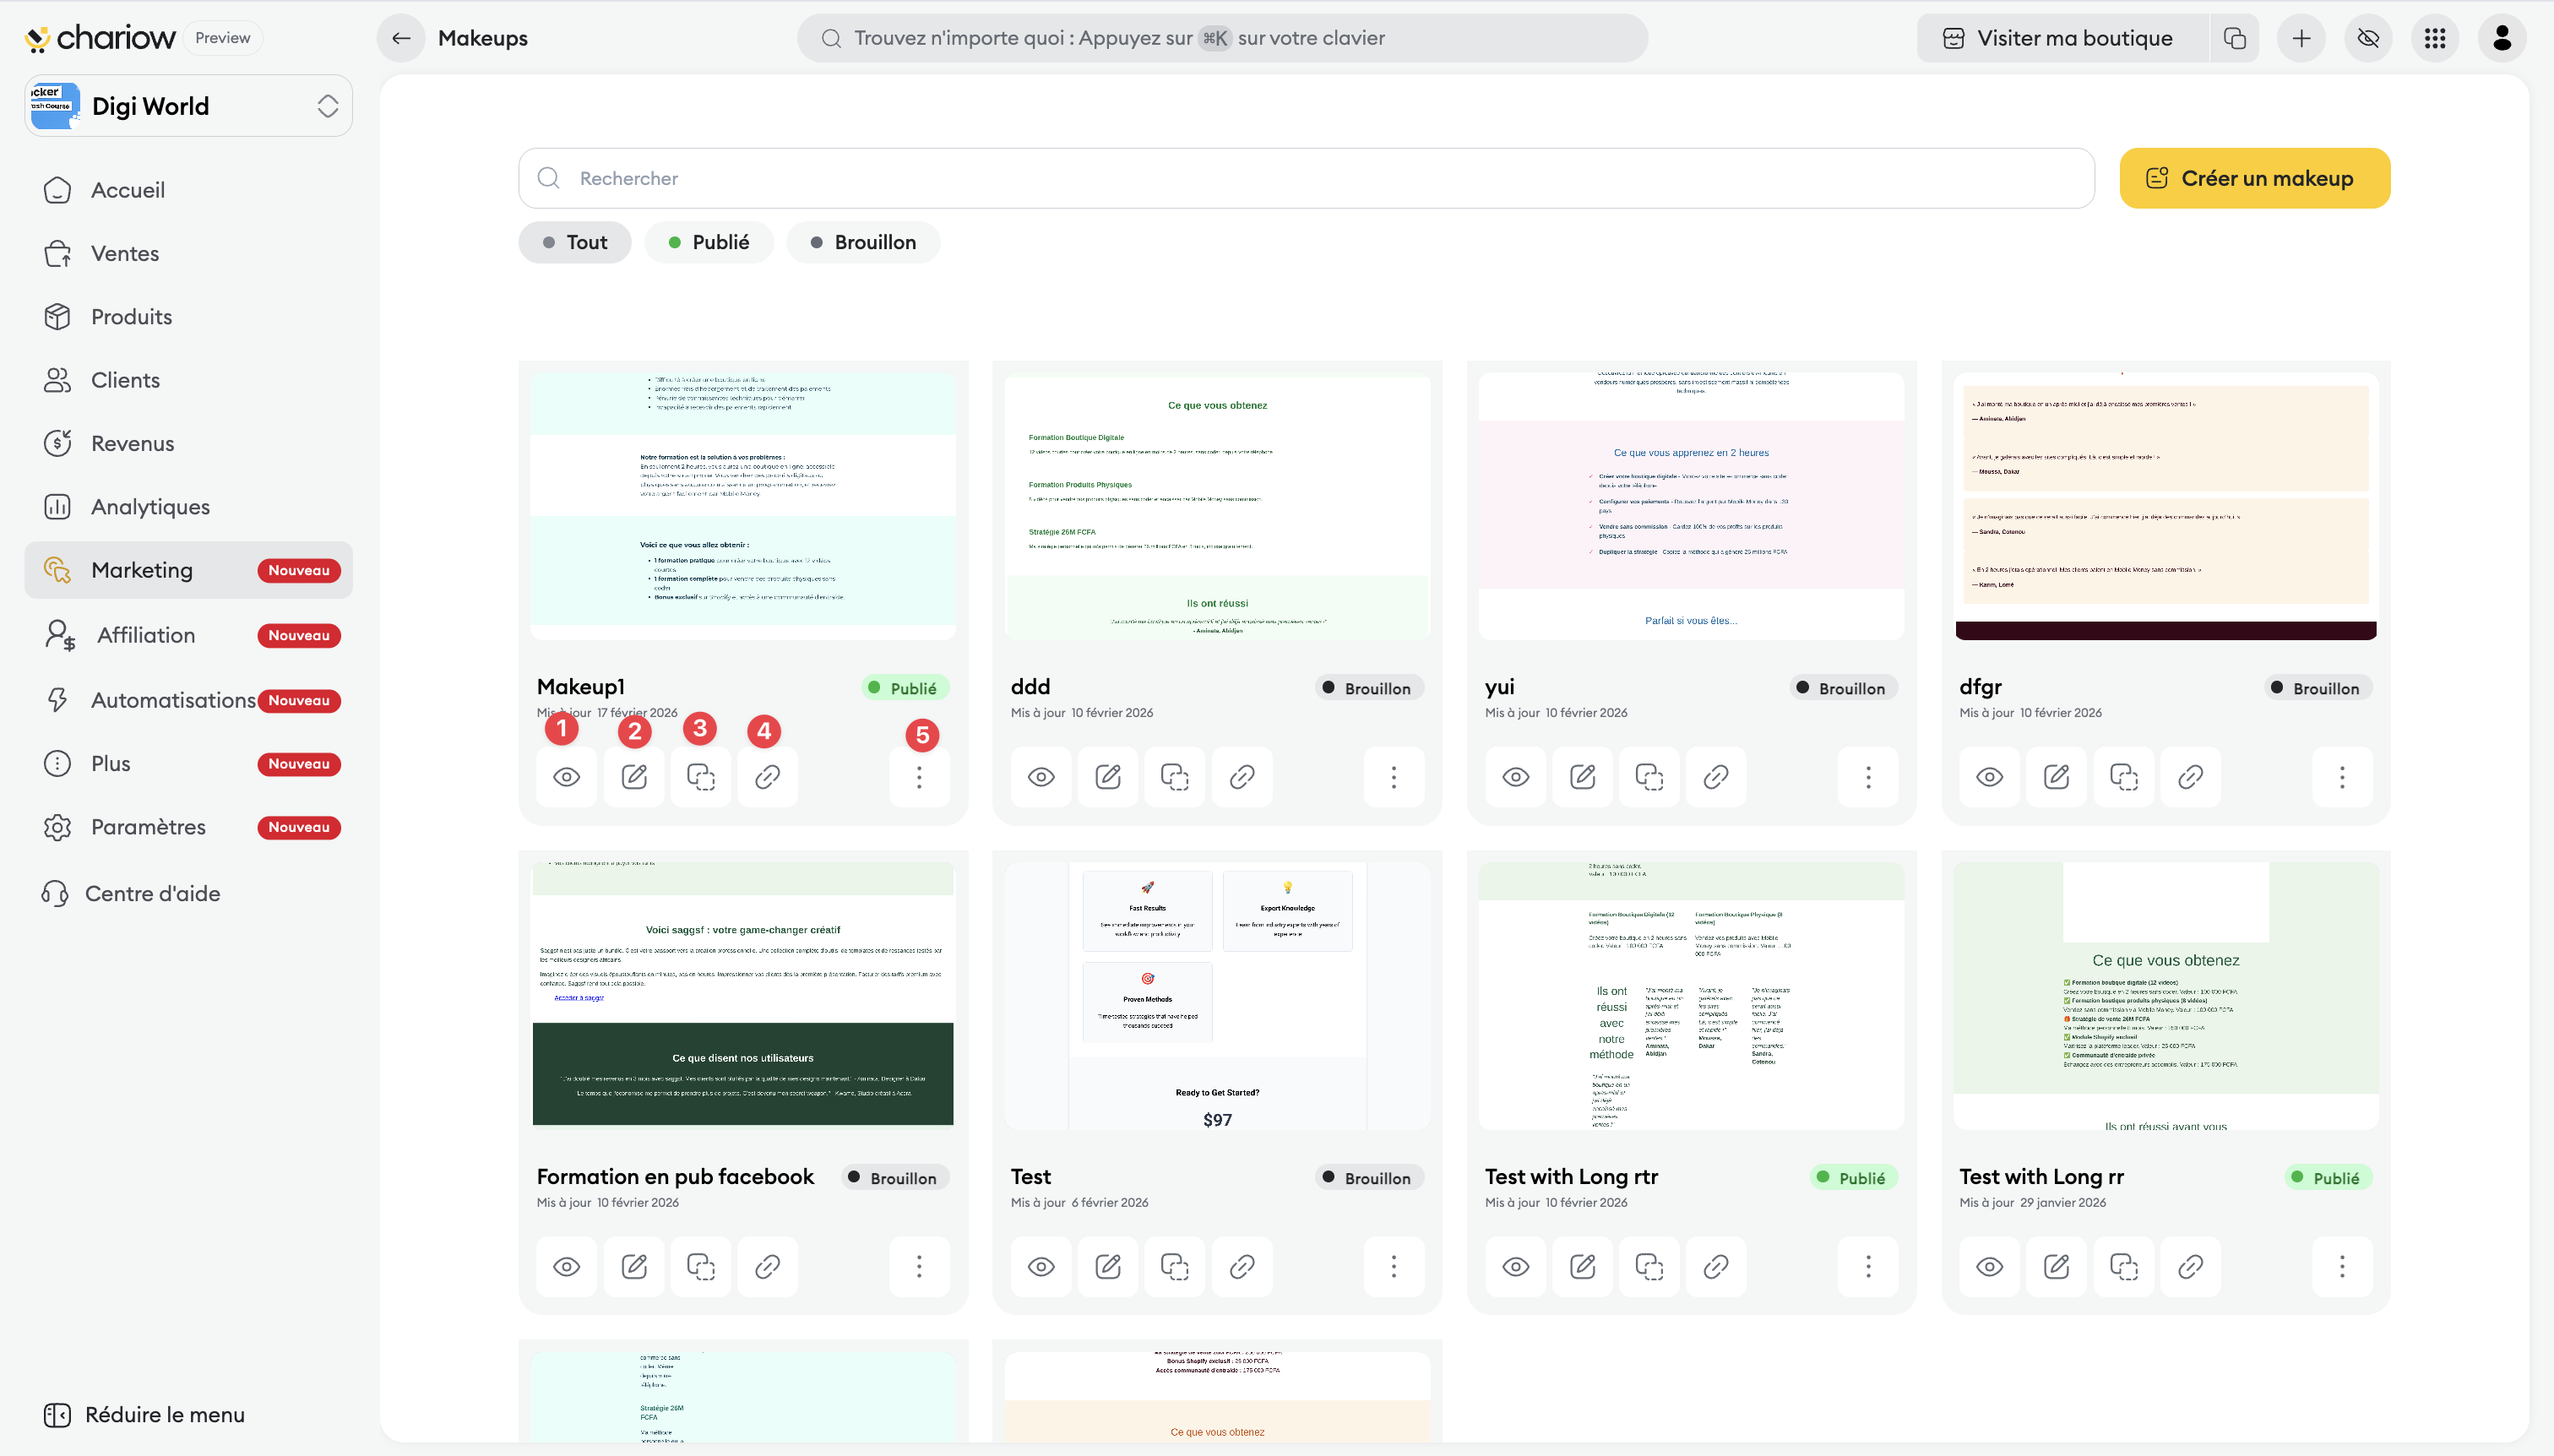
Task: Preview Makeup1 with the eye icon
Action: click(566, 776)
